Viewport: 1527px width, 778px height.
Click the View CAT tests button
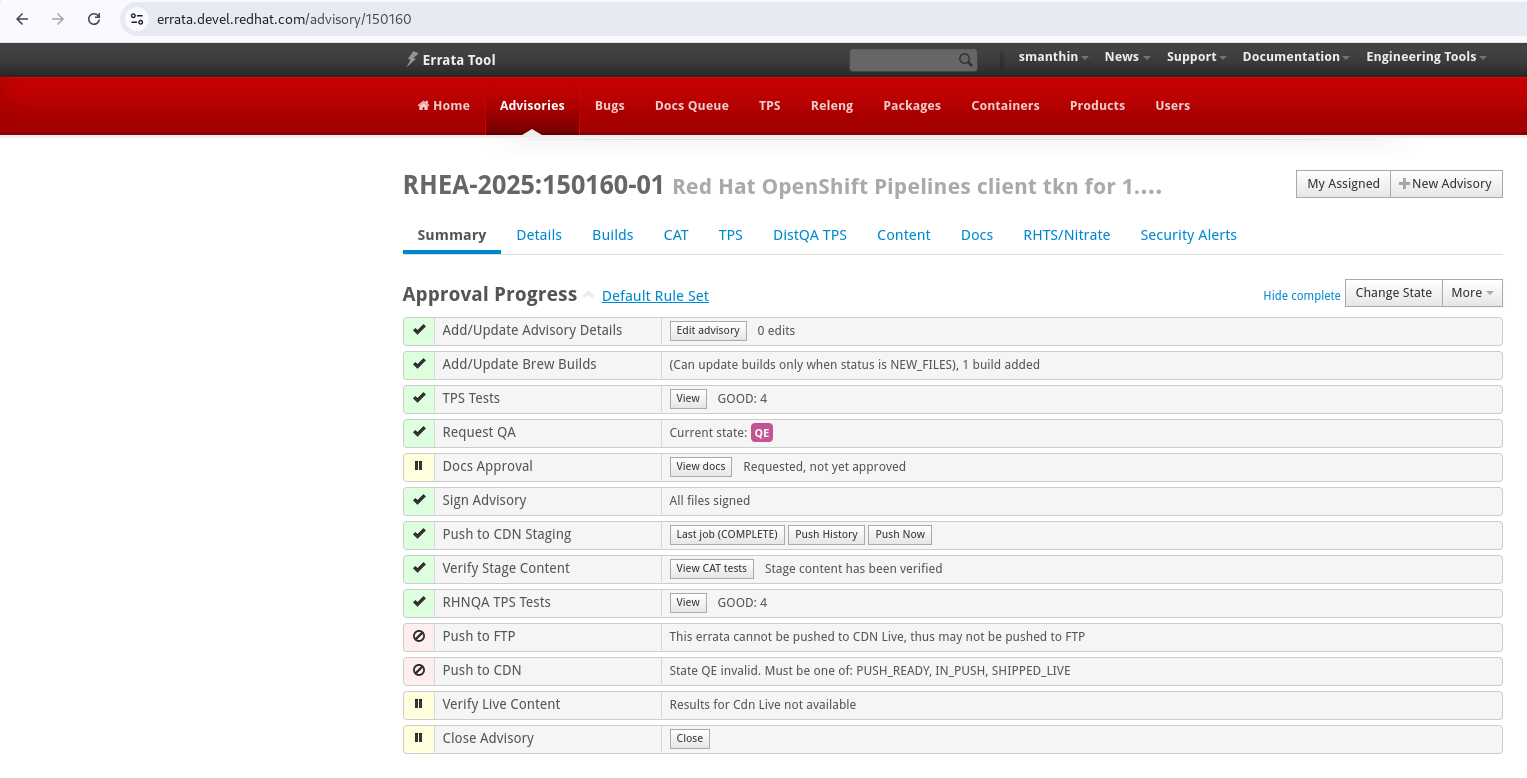pos(712,568)
